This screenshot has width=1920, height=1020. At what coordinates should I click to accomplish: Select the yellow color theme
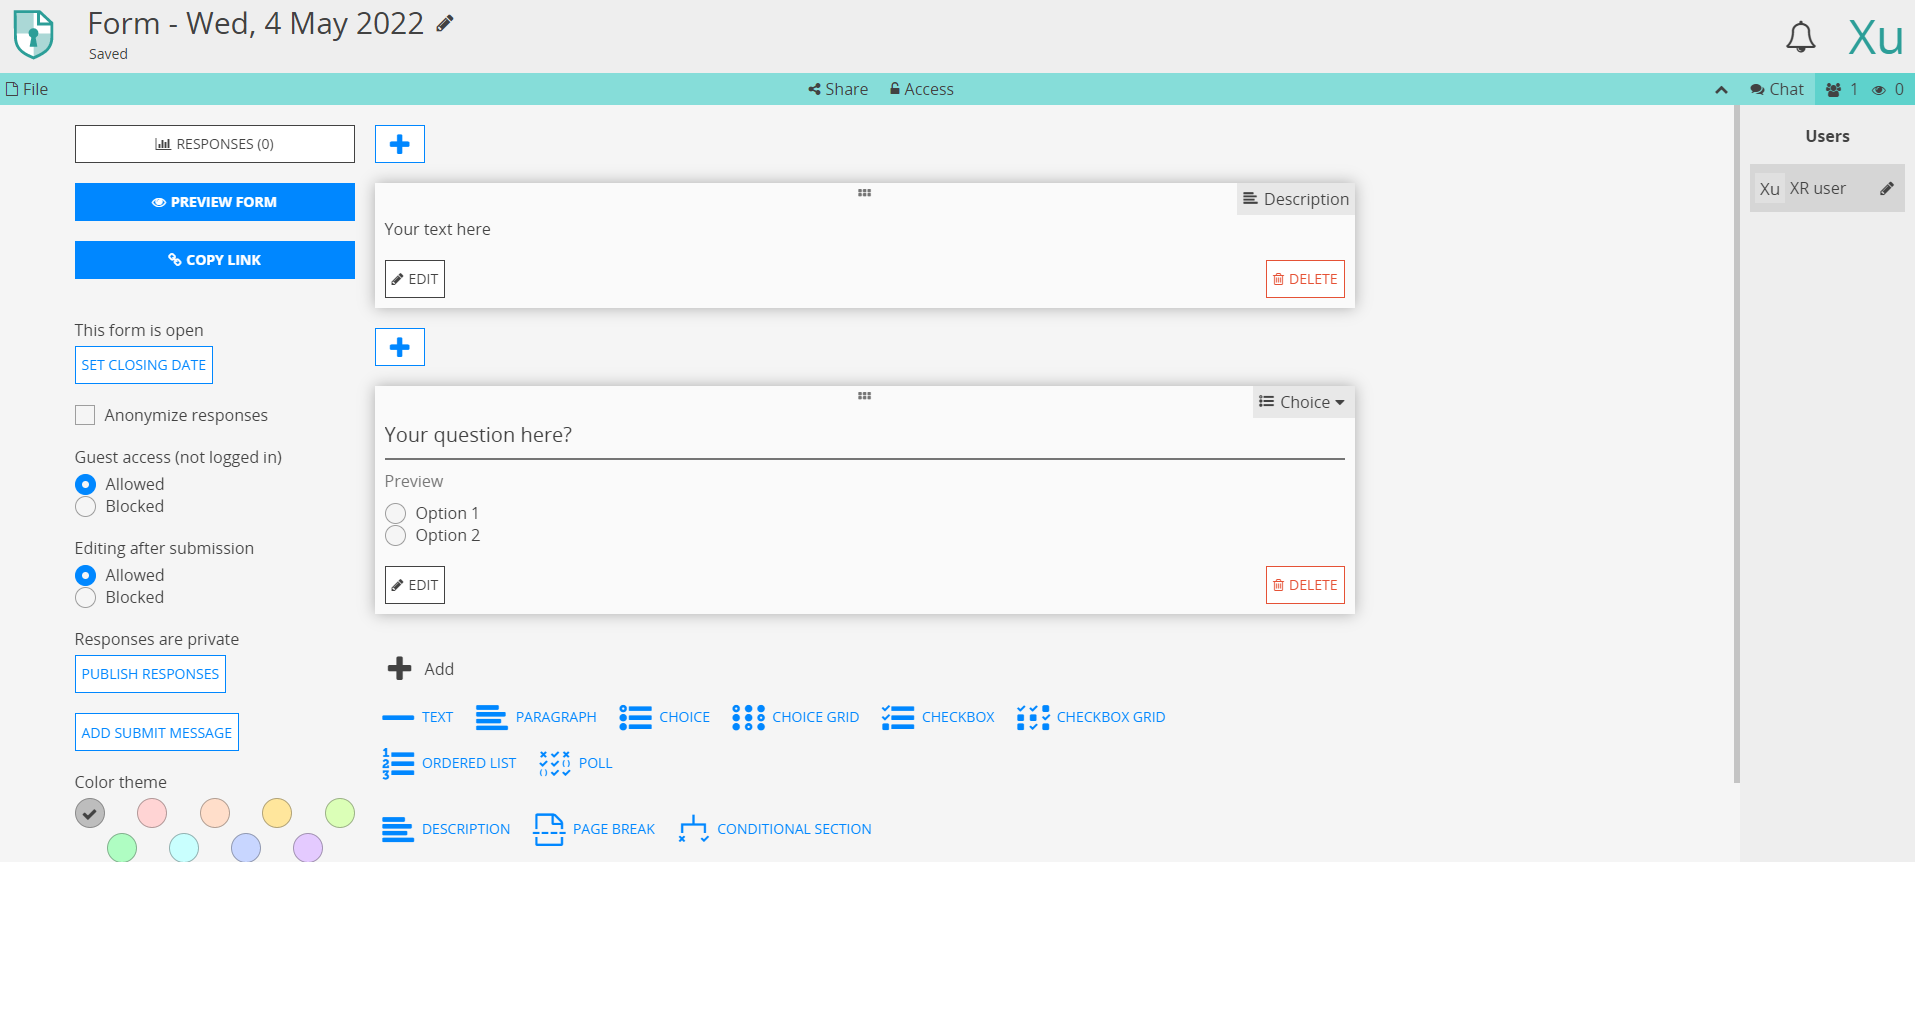(277, 813)
